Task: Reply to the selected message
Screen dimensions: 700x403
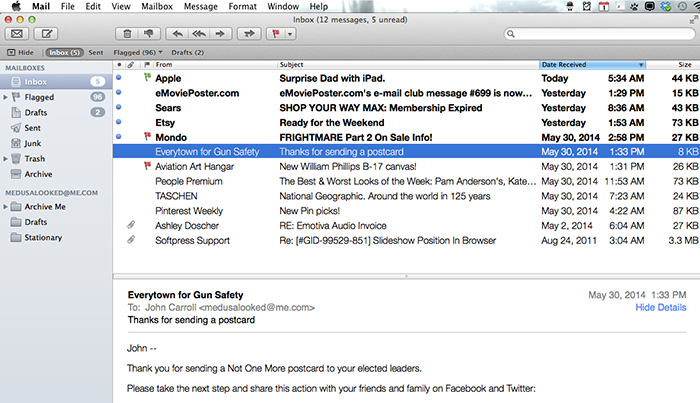Action: [x=177, y=33]
